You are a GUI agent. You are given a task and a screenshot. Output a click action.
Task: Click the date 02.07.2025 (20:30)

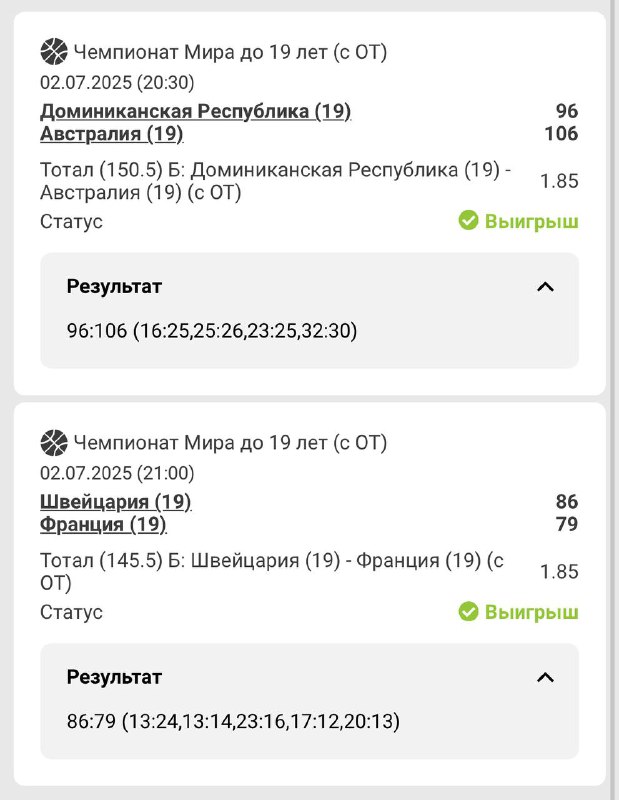click(117, 82)
